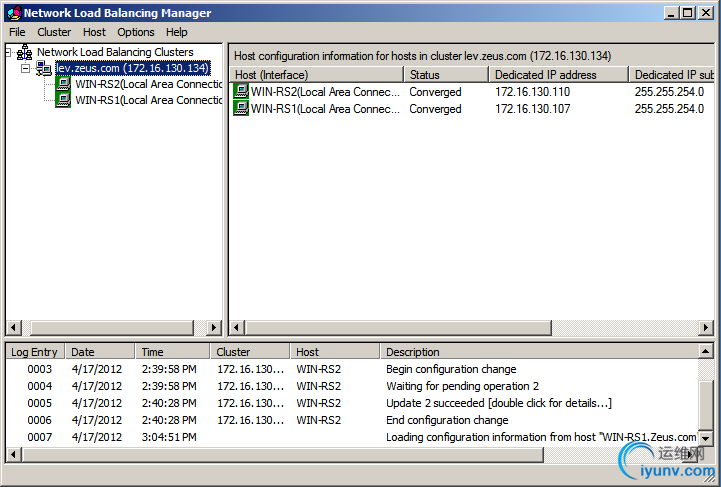Click Converged status of WIN-RS1
Screen dimensions: 721x487
(435, 109)
